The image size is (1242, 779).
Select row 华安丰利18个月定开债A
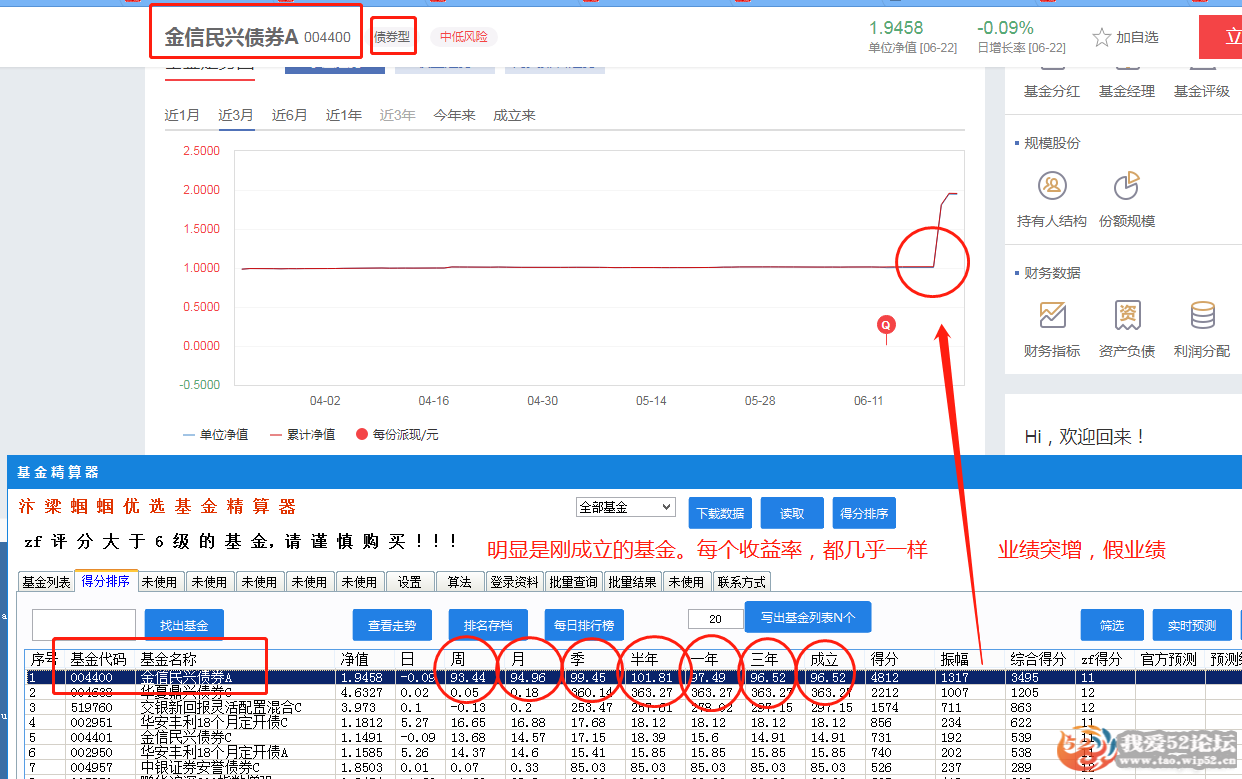pyautogui.click(x=634, y=751)
